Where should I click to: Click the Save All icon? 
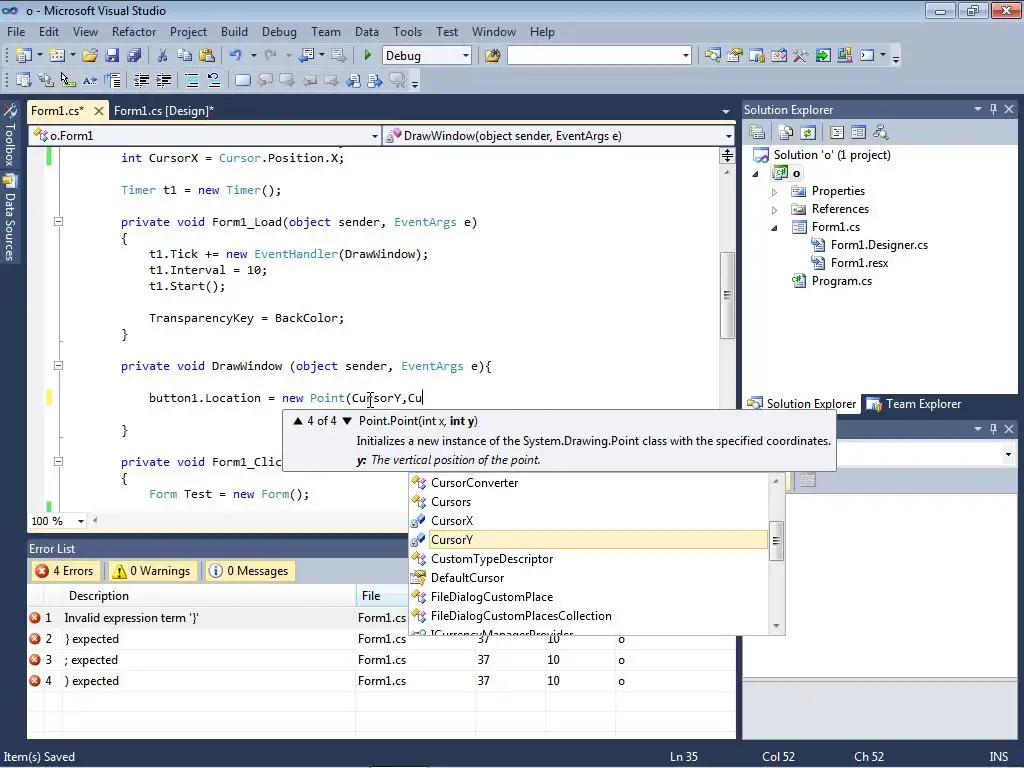(x=134, y=56)
